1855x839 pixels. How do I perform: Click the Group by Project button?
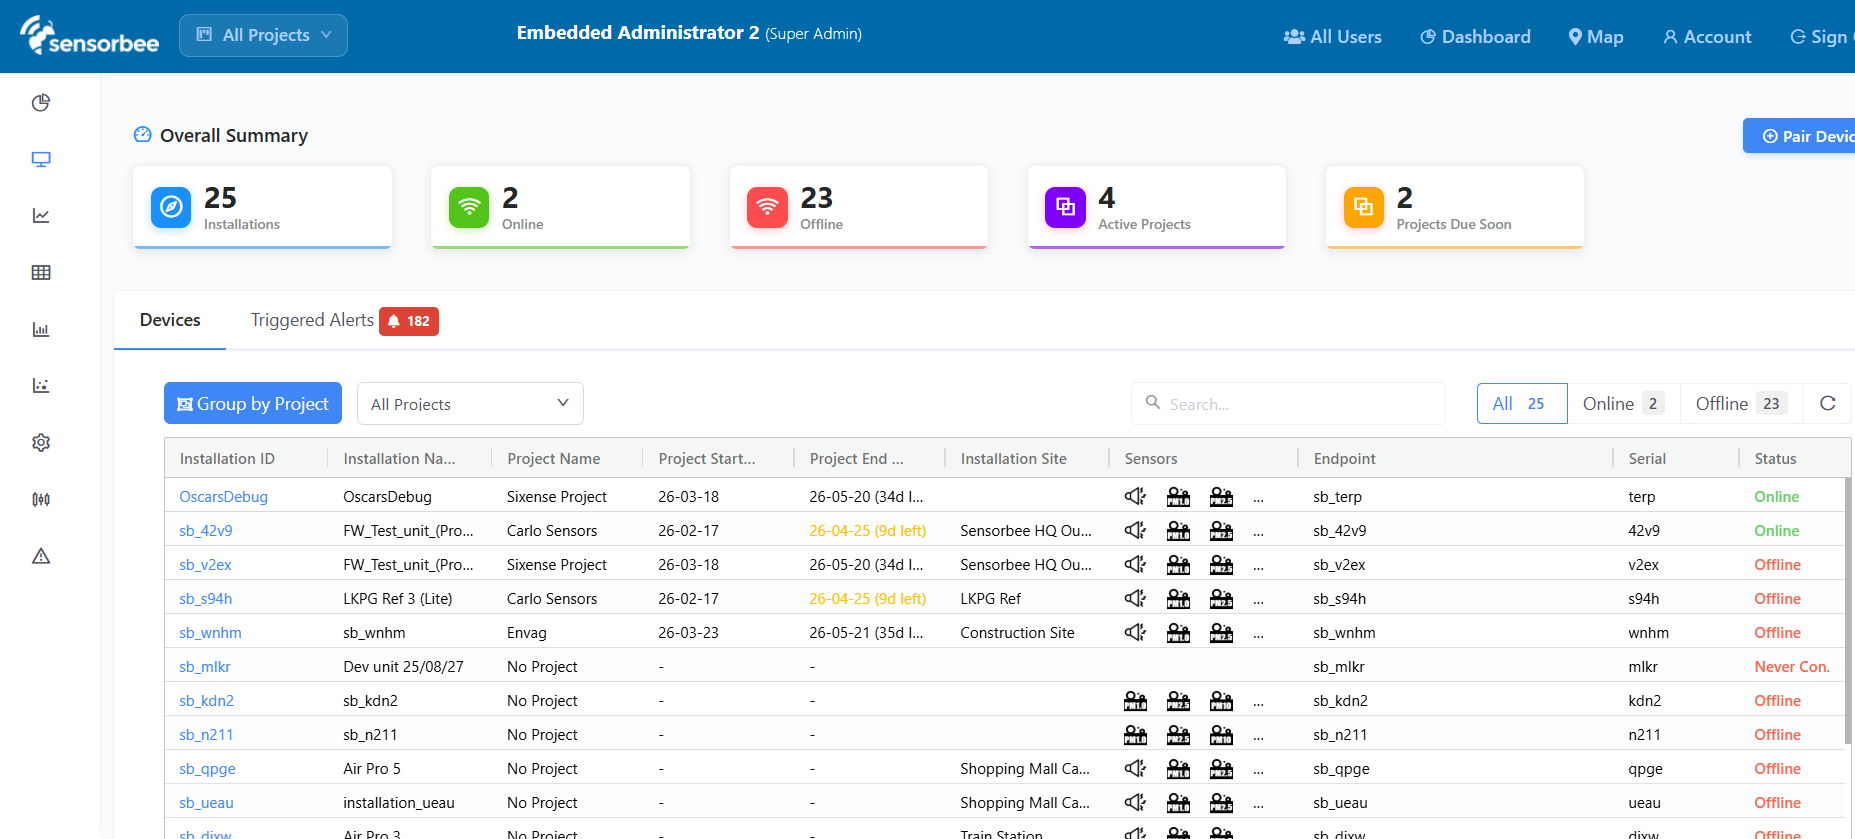tap(253, 404)
